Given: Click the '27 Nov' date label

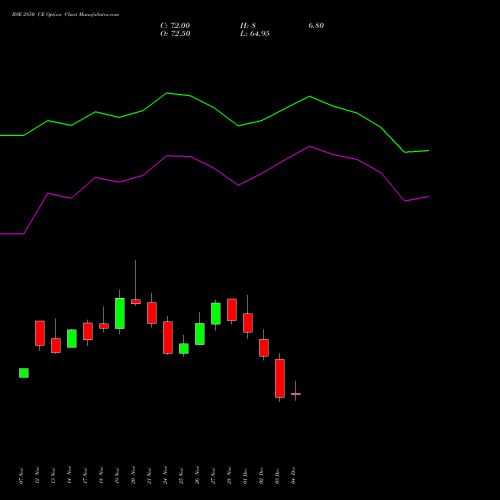Looking at the screenshot, I should pyautogui.click(x=214, y=476).
